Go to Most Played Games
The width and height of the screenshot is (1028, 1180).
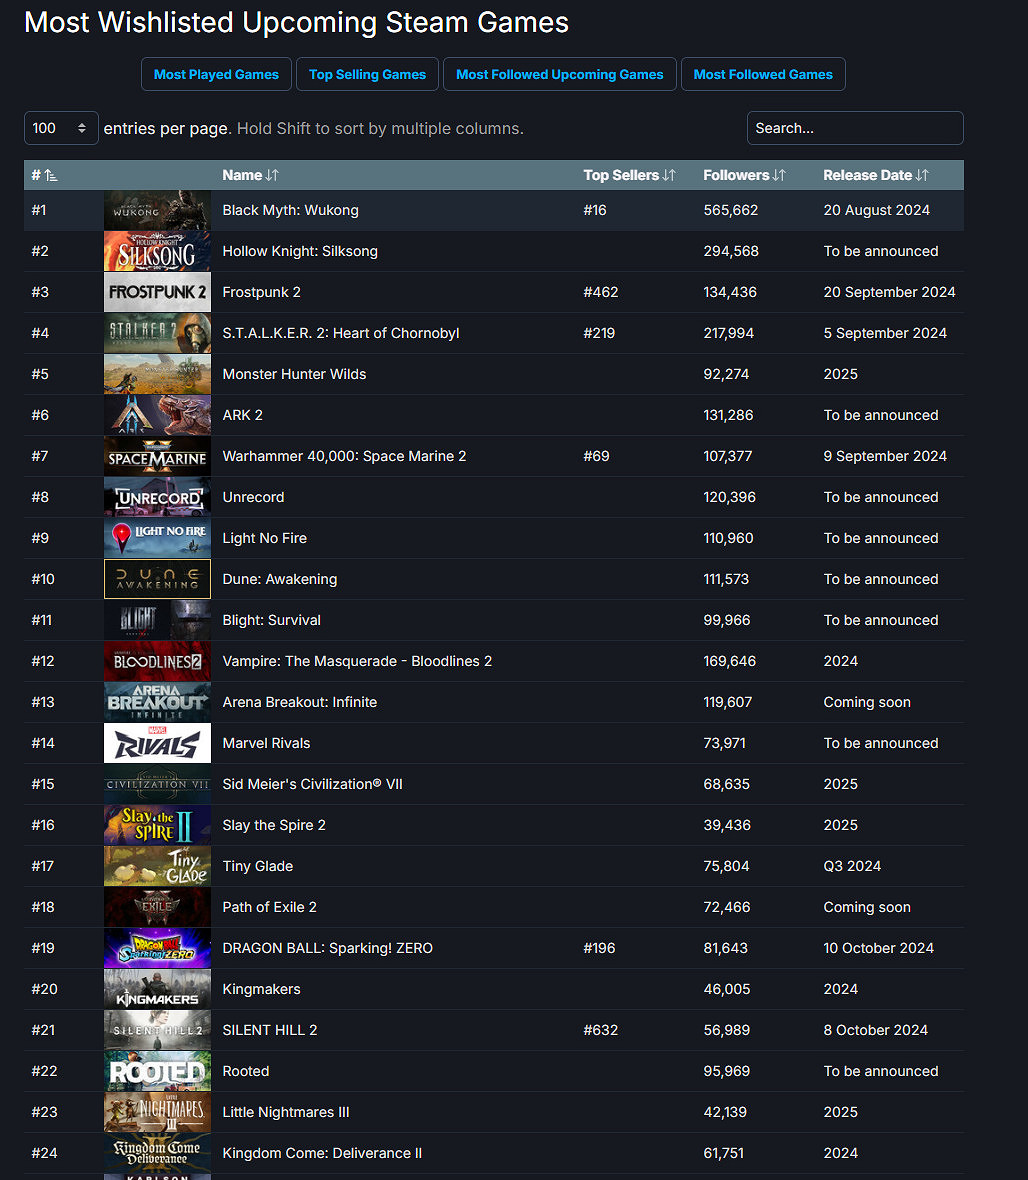point(216,74)
